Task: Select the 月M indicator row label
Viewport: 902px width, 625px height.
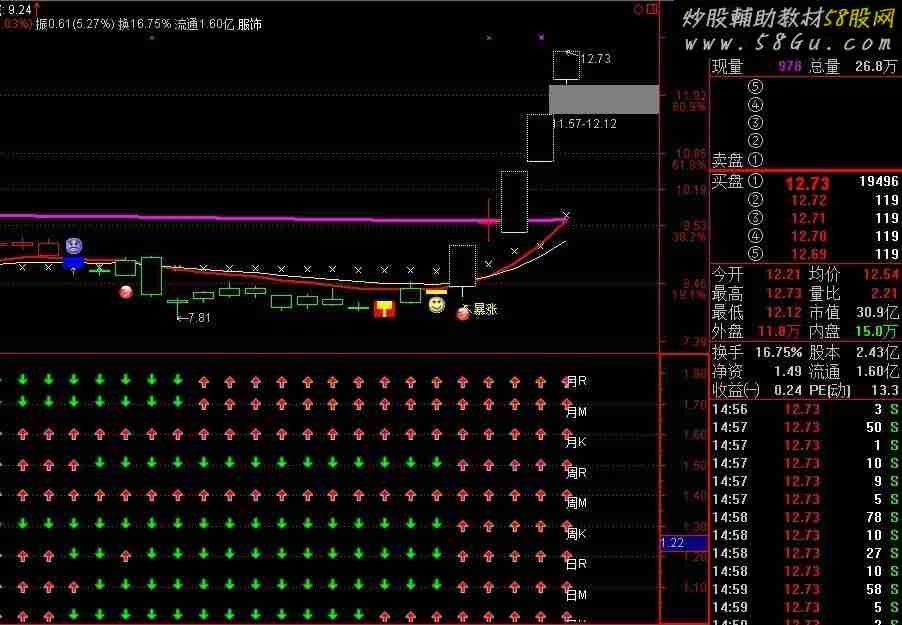Action: (x=576, y=411)
